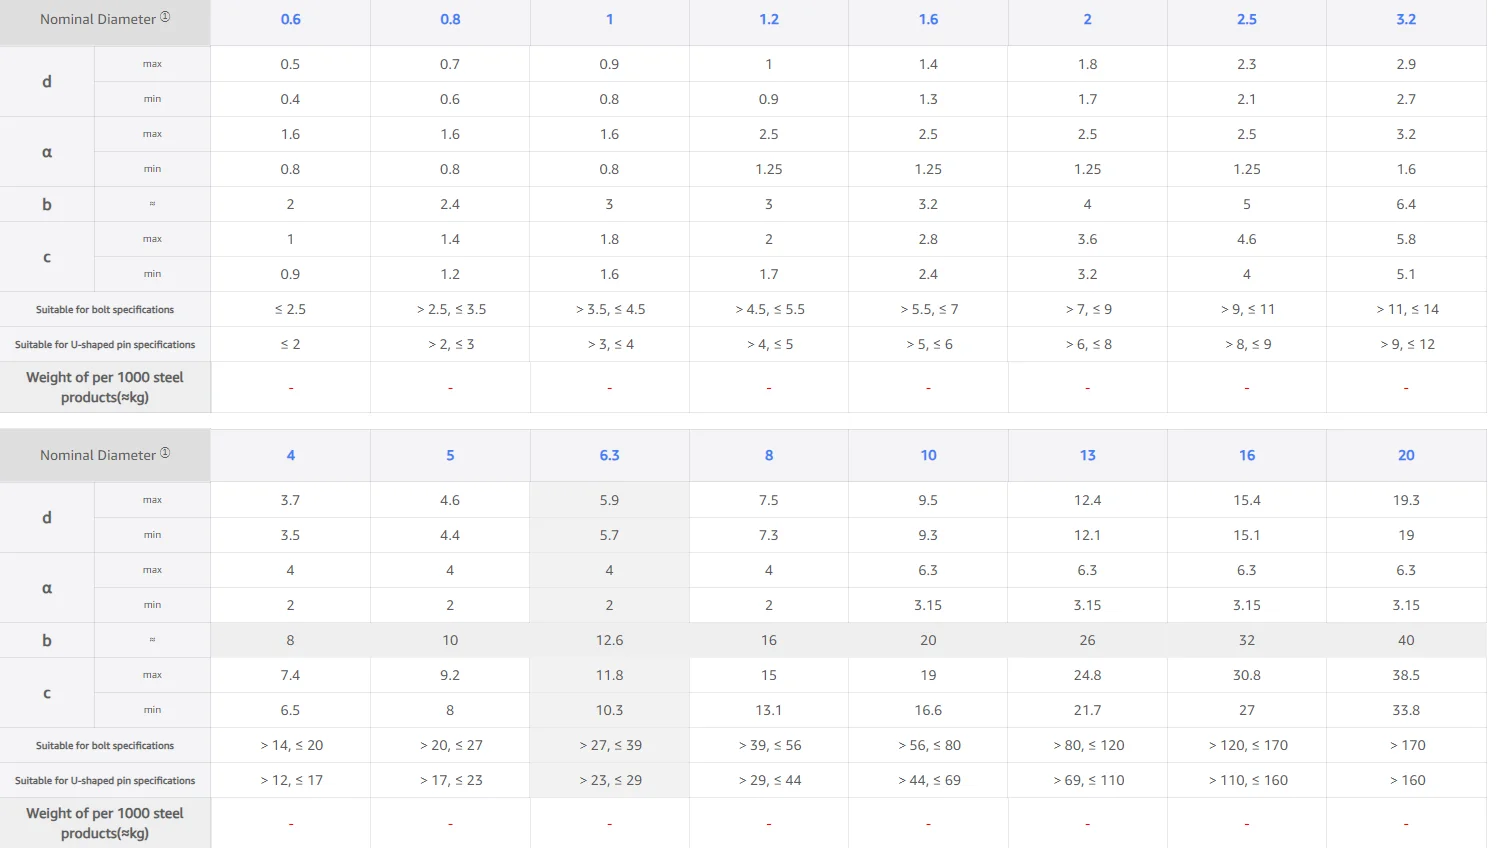Click the blue 1.6 column header link
This screenshot has width=1496, height=848.
(928, 19)
